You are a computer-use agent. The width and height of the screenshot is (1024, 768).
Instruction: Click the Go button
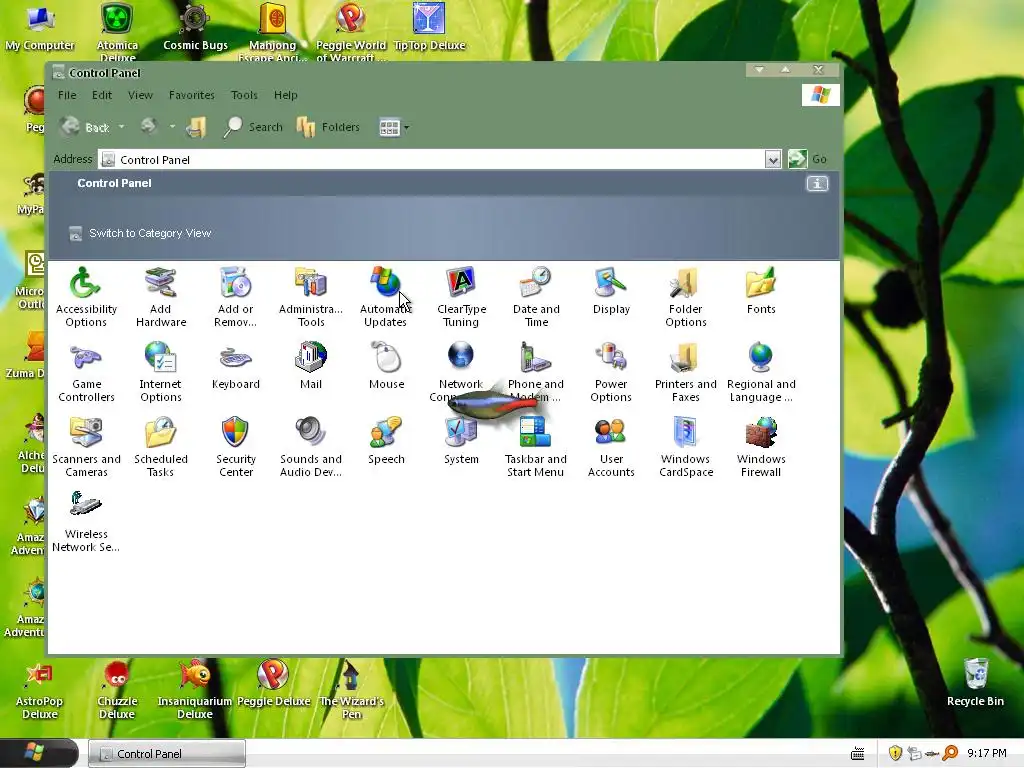click(808, 159)
